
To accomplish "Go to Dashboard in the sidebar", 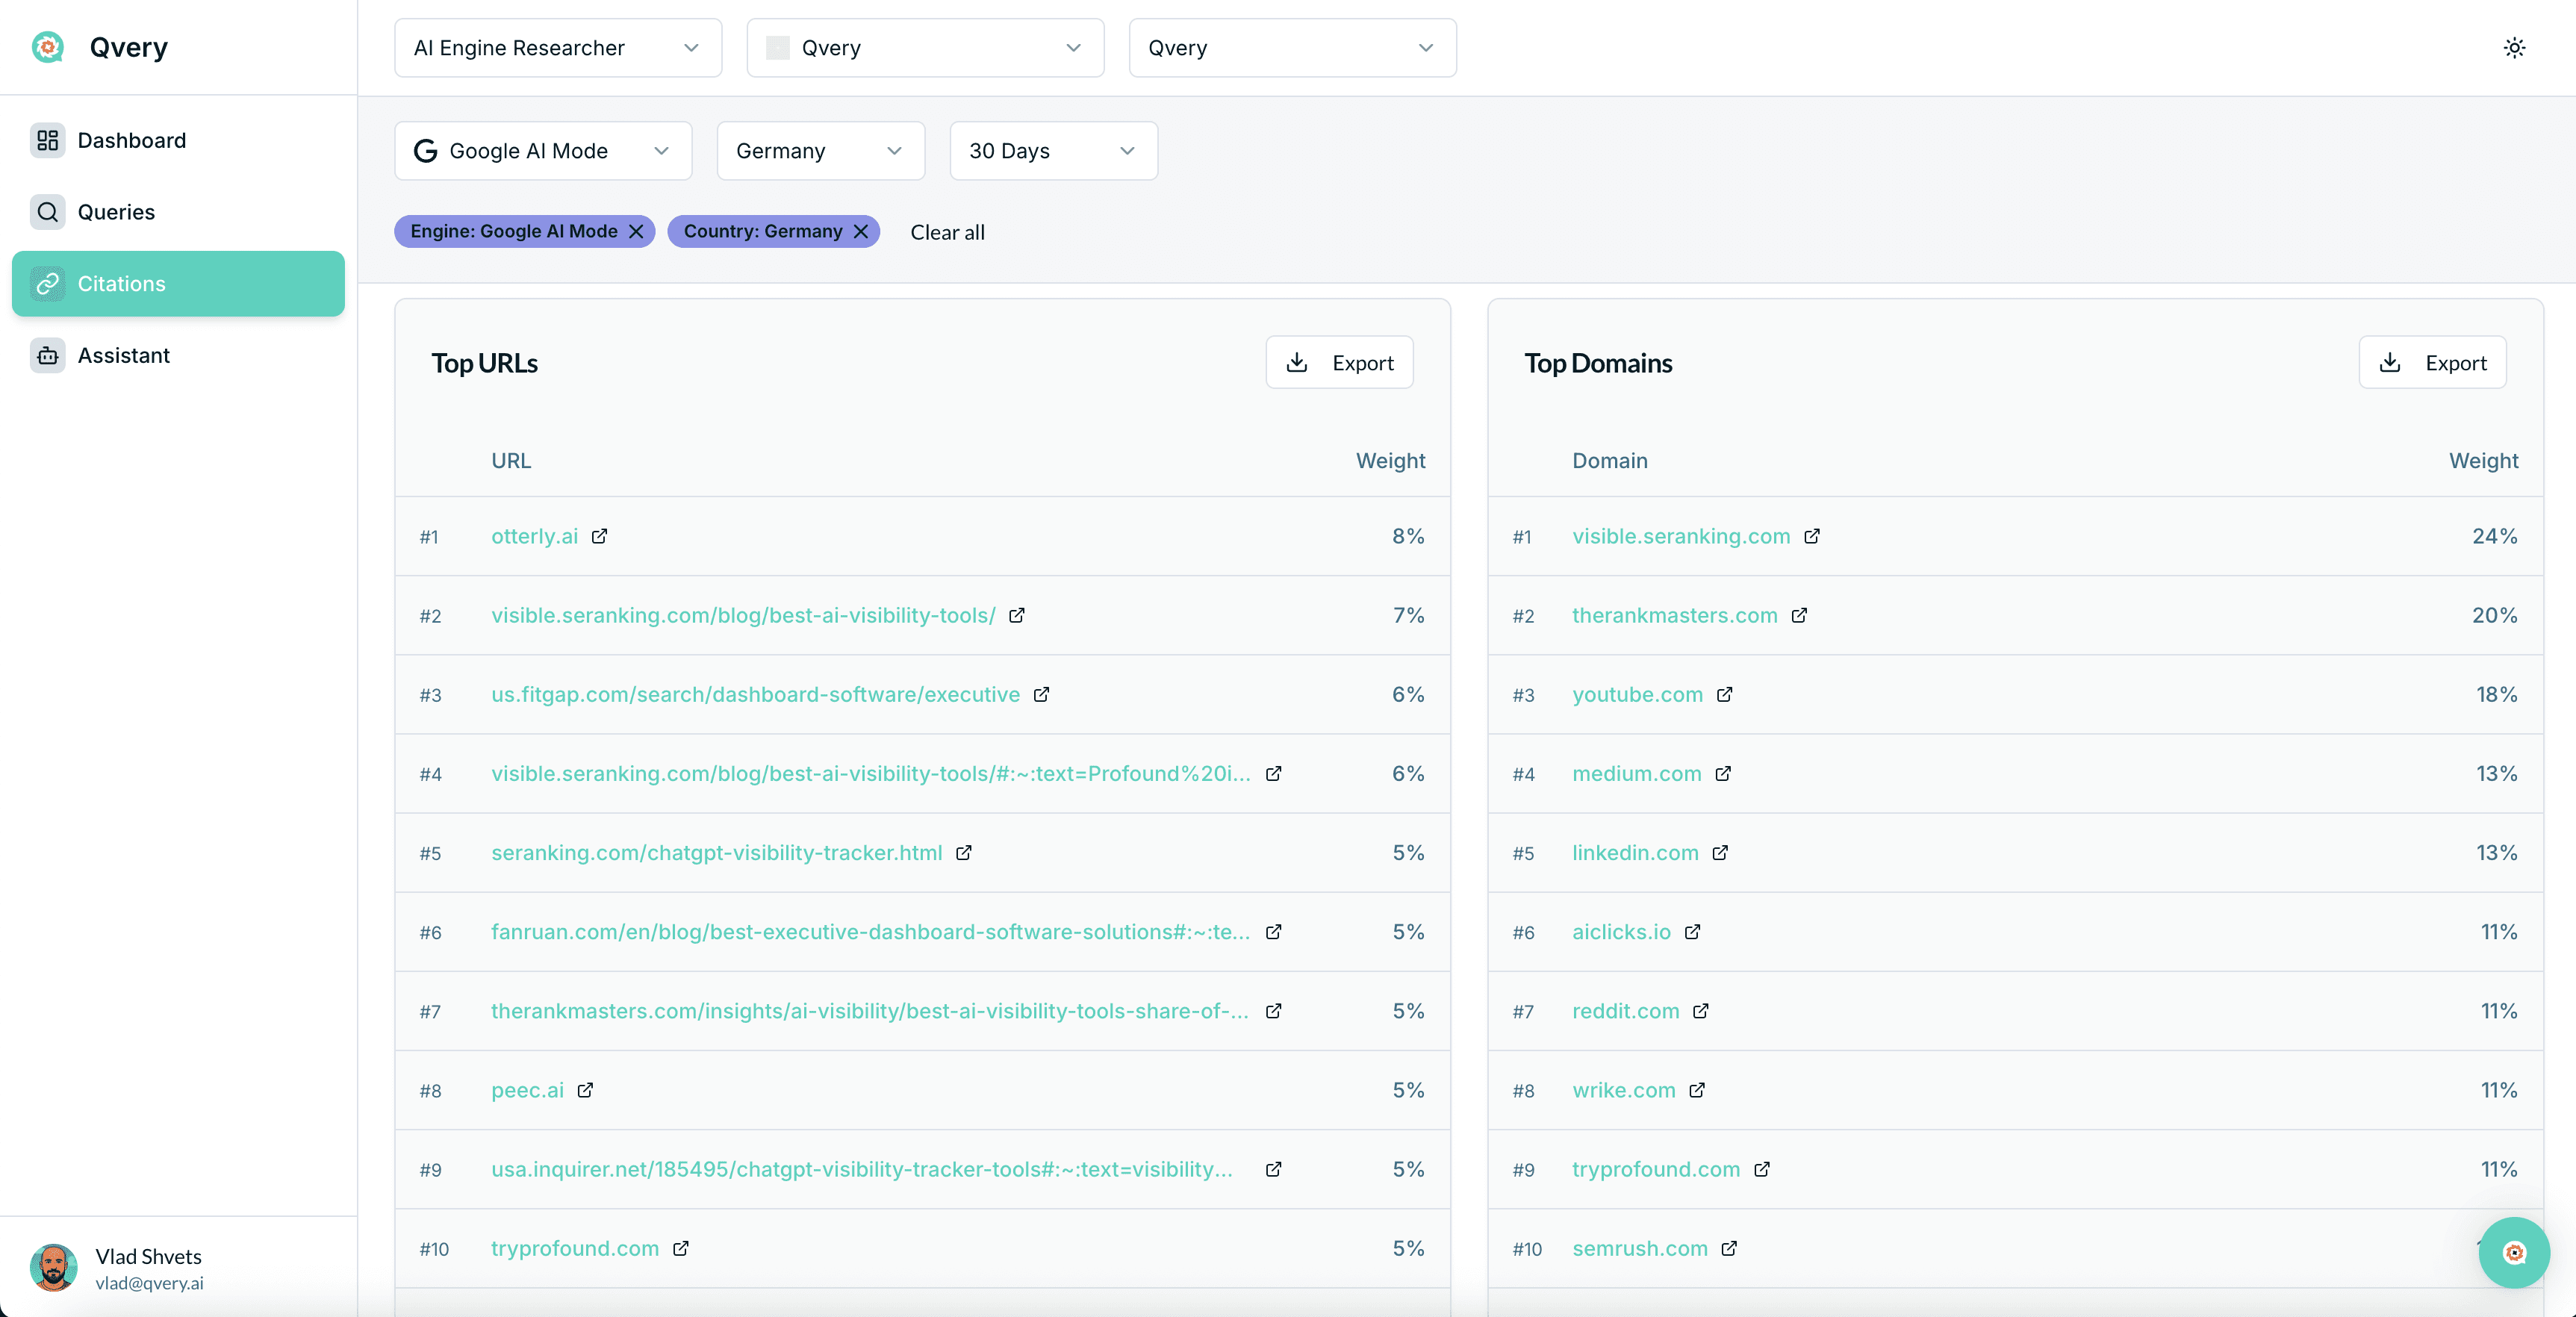I will [131, 140].
